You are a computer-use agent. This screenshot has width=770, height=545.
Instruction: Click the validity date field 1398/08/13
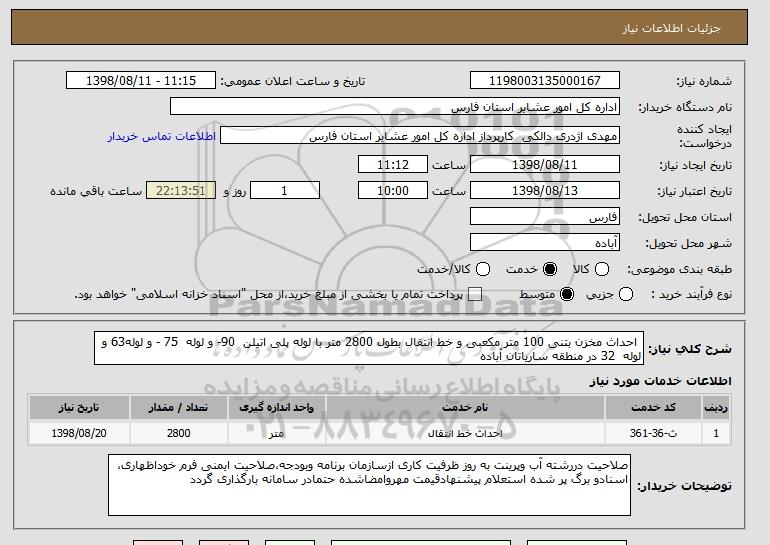click(x=545, y=191)
